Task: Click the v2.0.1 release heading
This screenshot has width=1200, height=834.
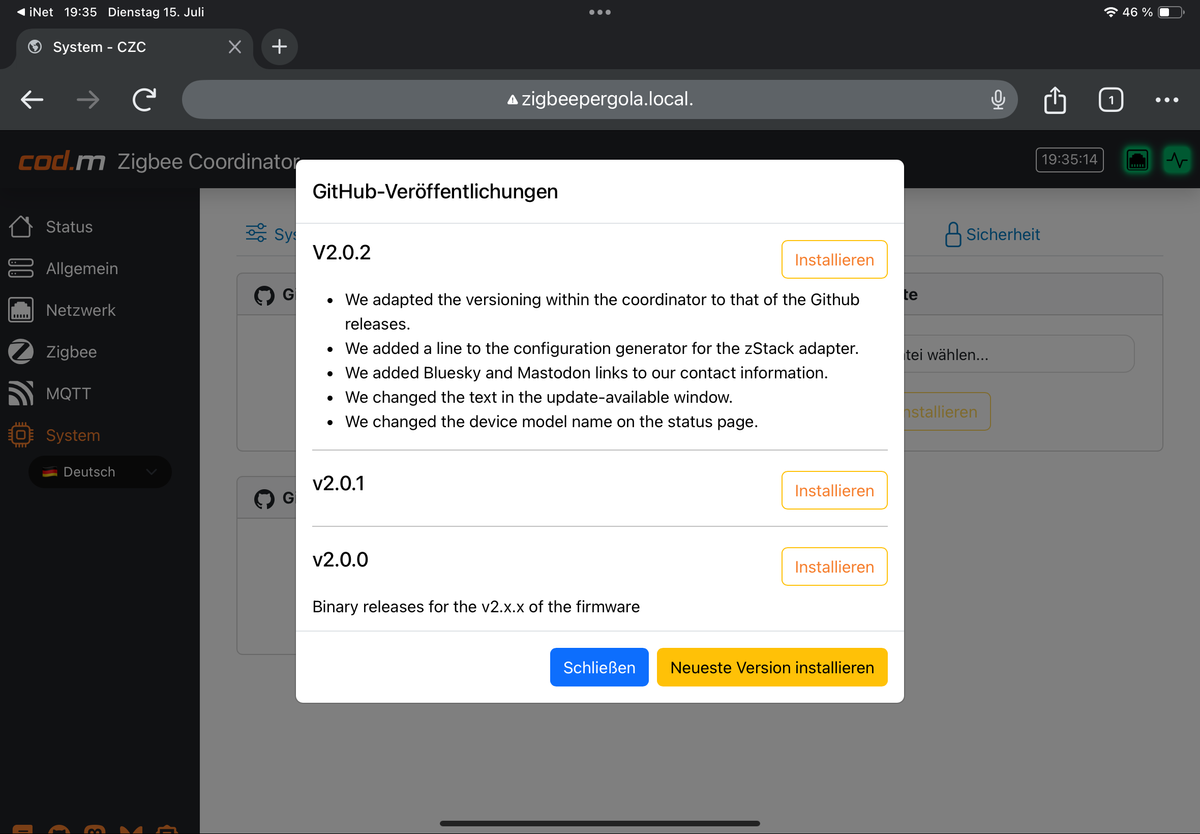Action: [339, 484]
